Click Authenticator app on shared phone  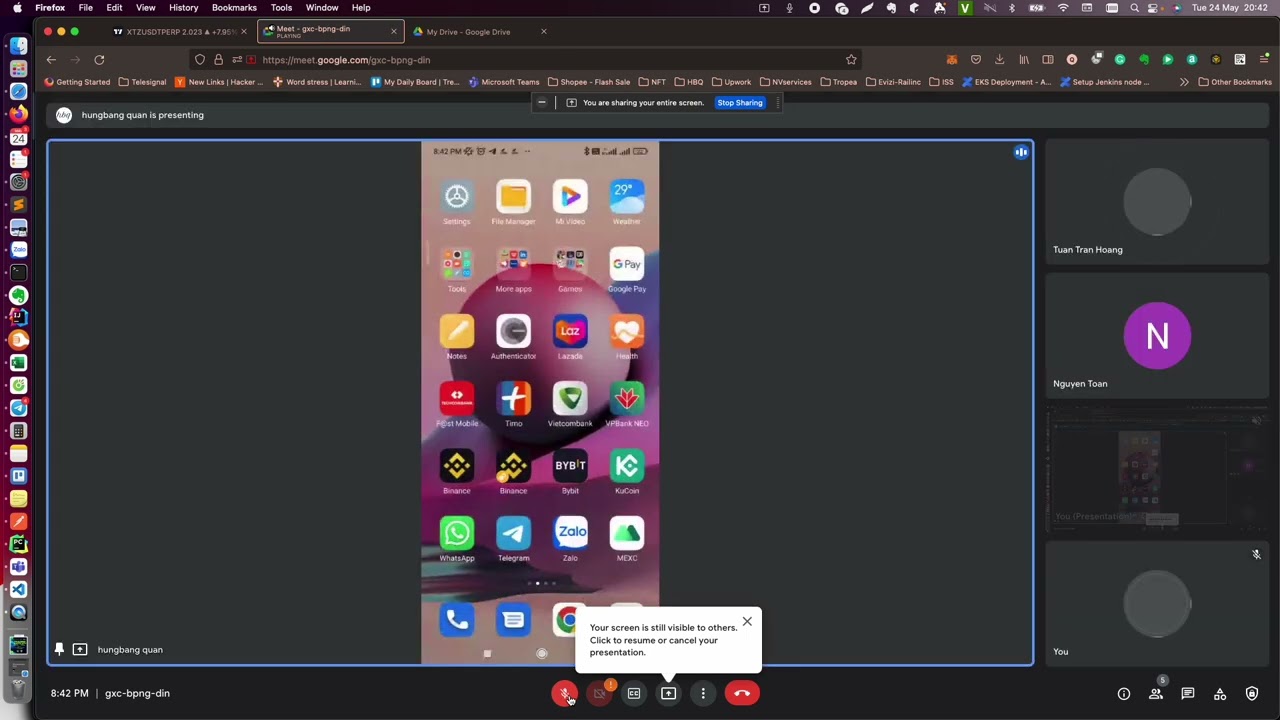513,336
